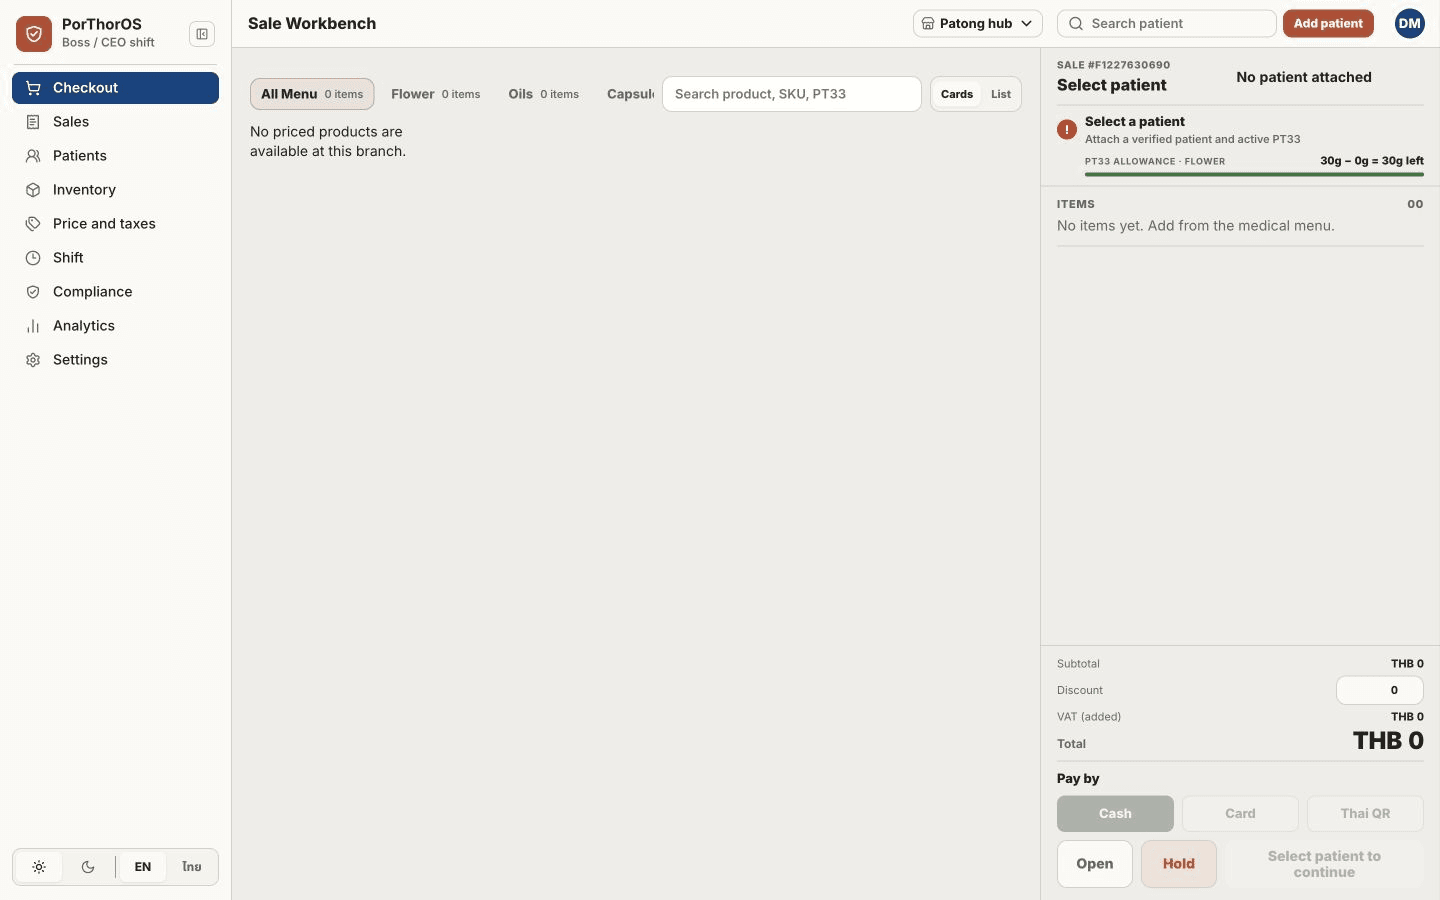Open Settings section
This screenshot has height=900, width=1440.
click(115, 360)
